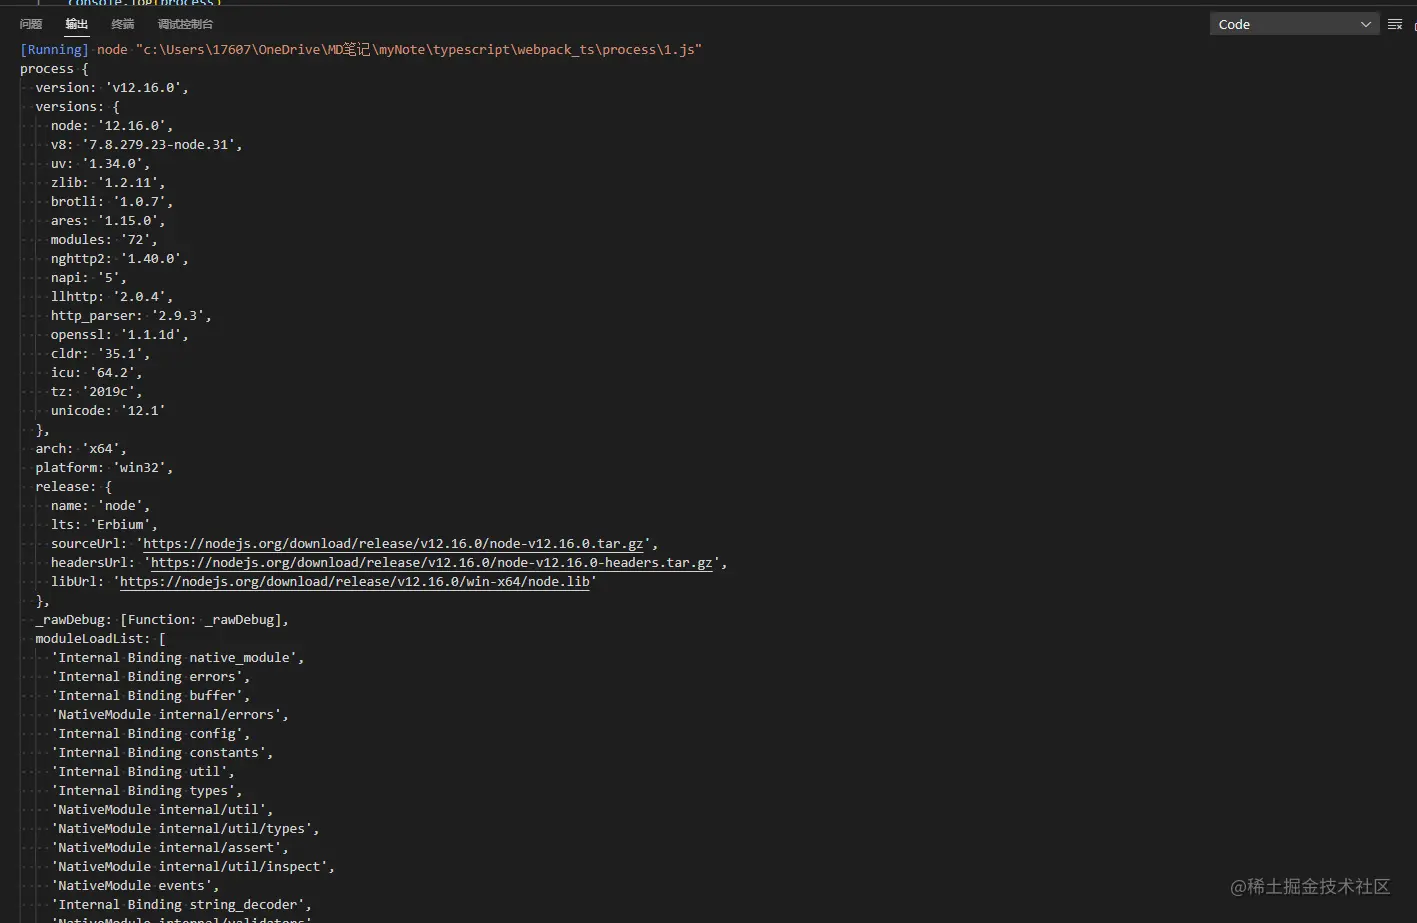
Task: Click the napi: '5' line
Action: pos(89,278)
